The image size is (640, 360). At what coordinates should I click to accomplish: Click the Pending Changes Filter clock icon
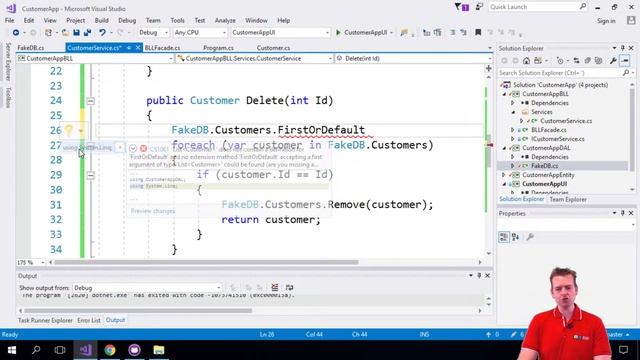560,61
